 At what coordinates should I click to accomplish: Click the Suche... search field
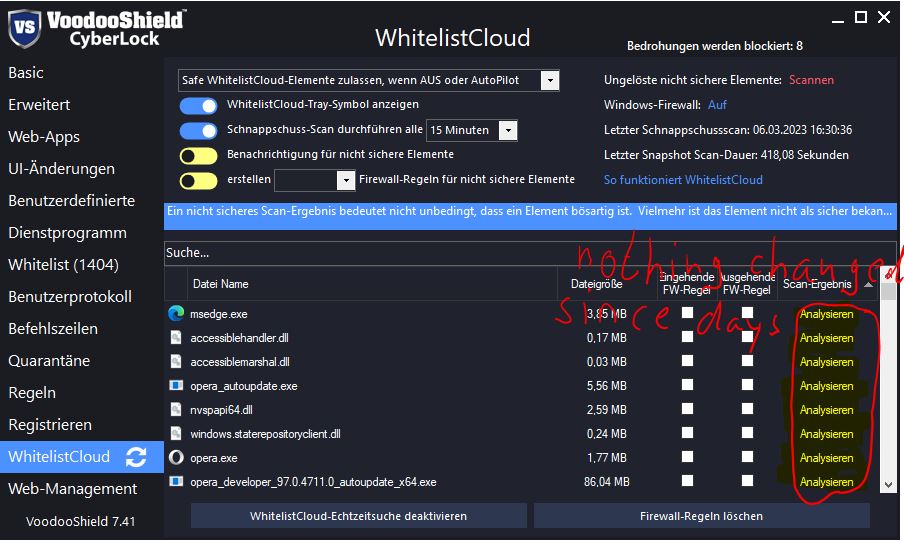530,253
